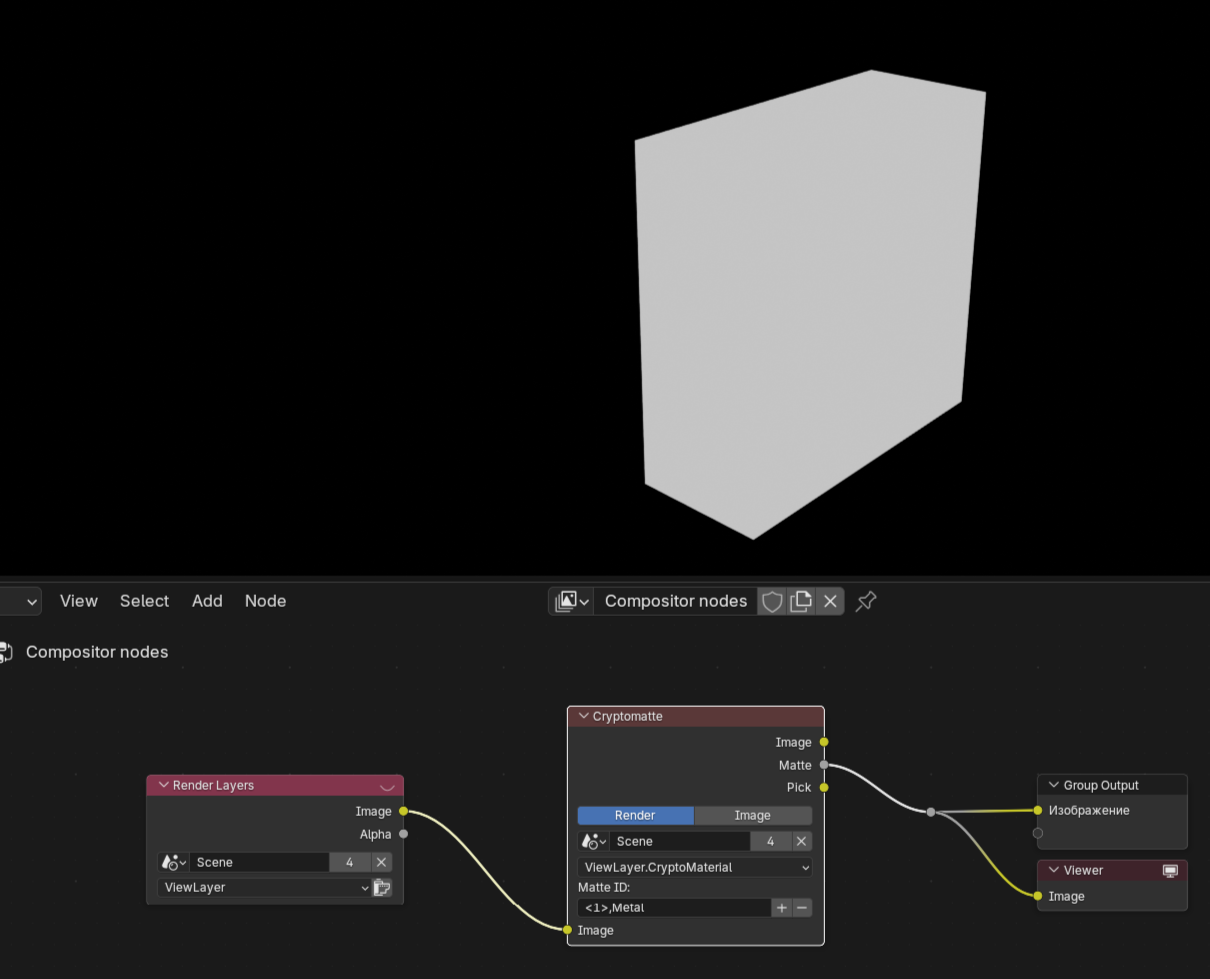Collapse the Group Output node
1210x979 pixels.
(x=1053, y=785)
